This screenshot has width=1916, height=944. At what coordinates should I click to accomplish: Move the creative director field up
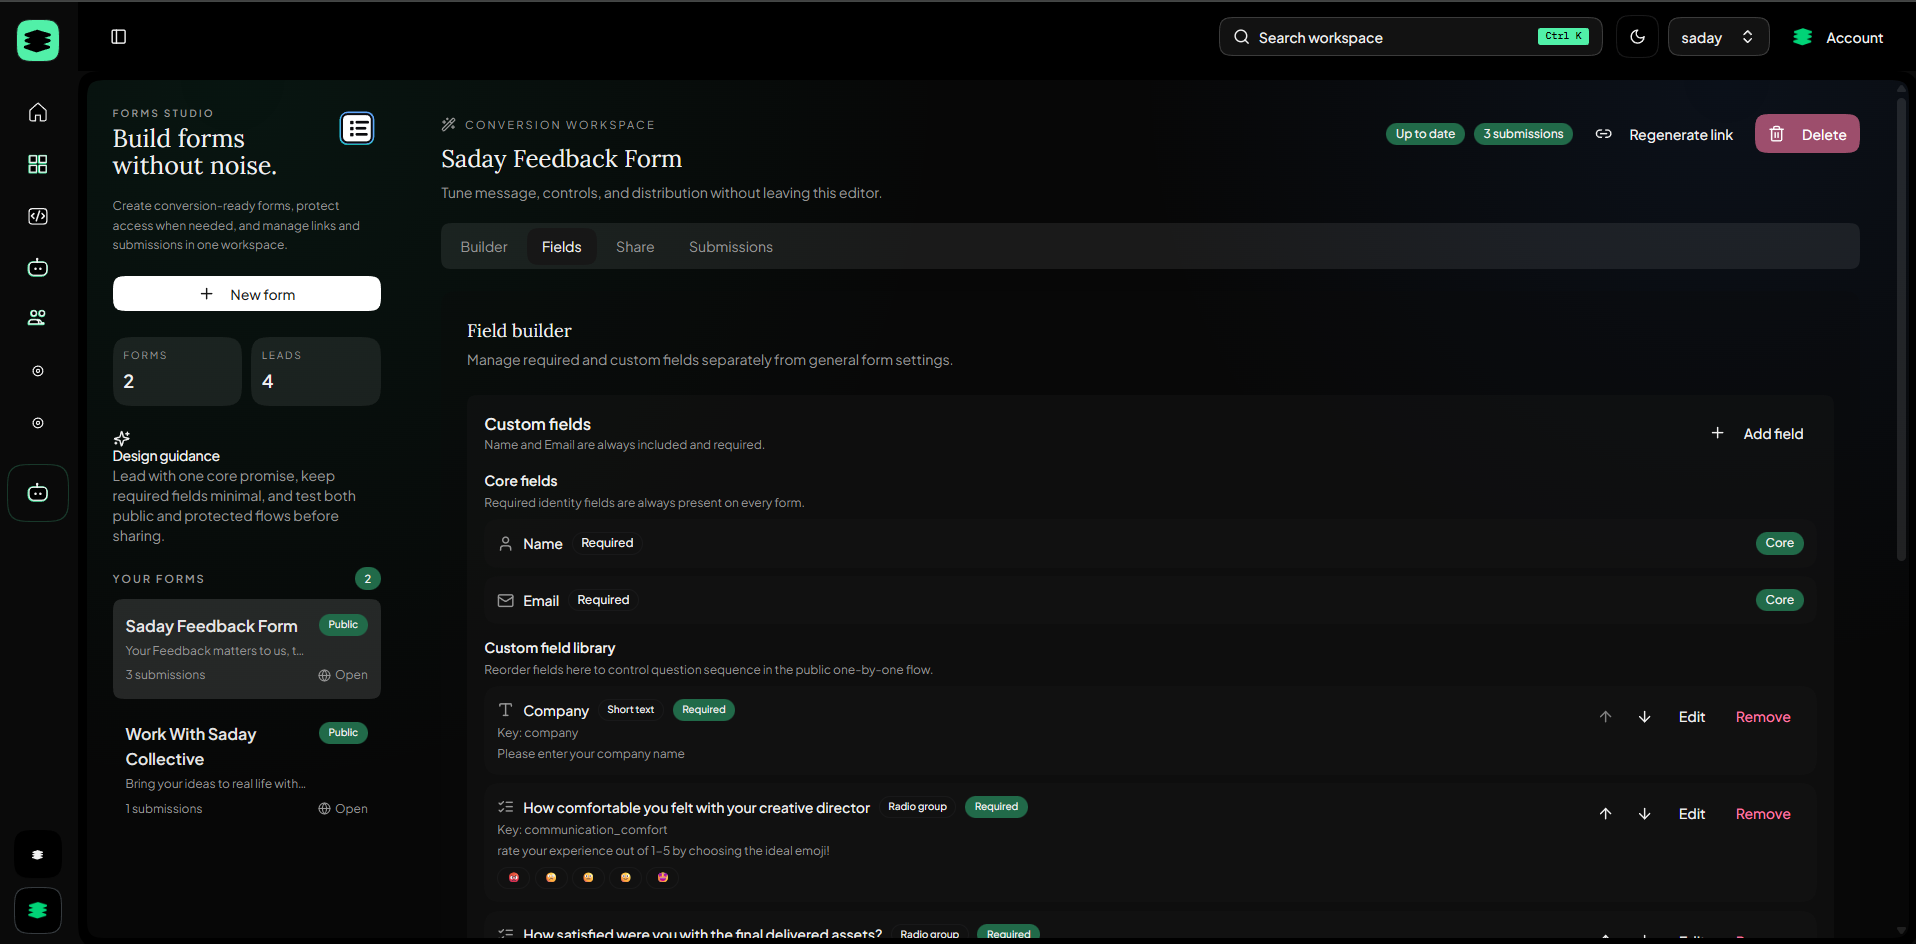tap(1605, 814)
